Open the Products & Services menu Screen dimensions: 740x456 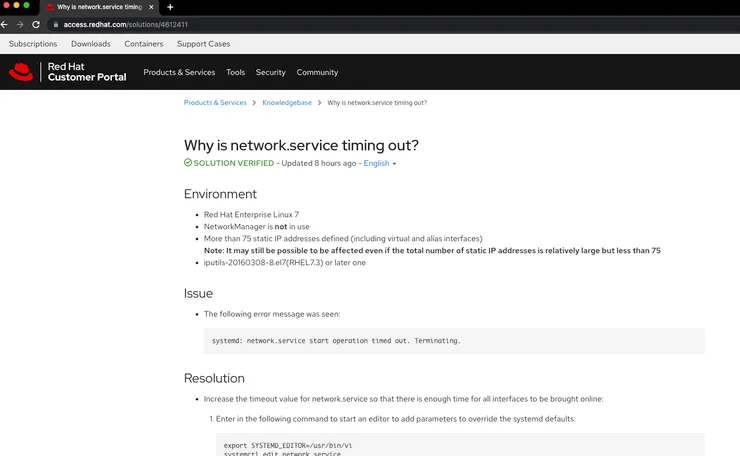coord(179,72)
